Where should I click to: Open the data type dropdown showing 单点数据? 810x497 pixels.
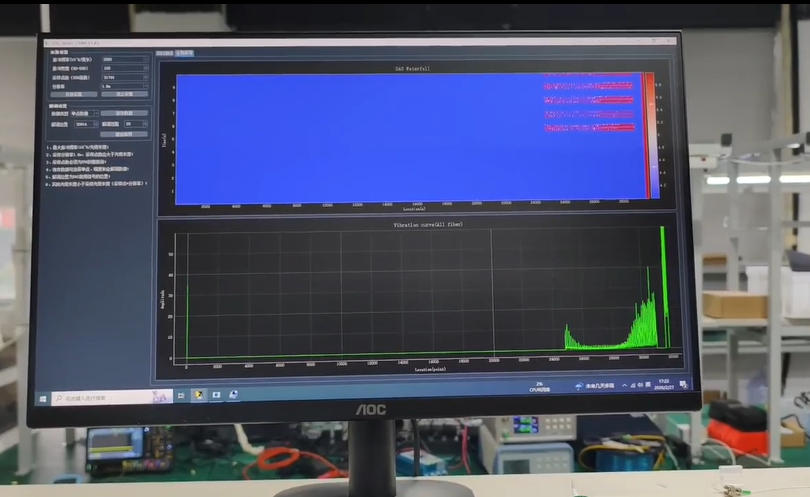click(84, 113)
